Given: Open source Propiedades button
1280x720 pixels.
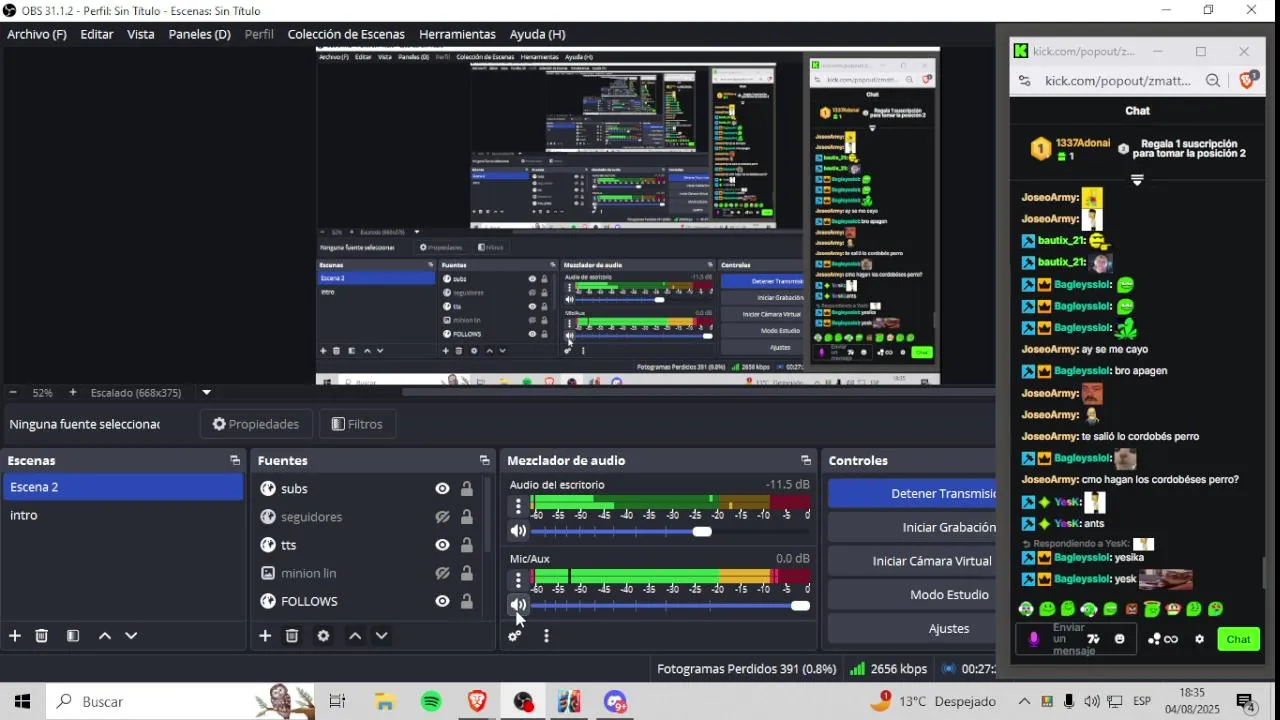Looking at the screenshot, I should [256, 424].
